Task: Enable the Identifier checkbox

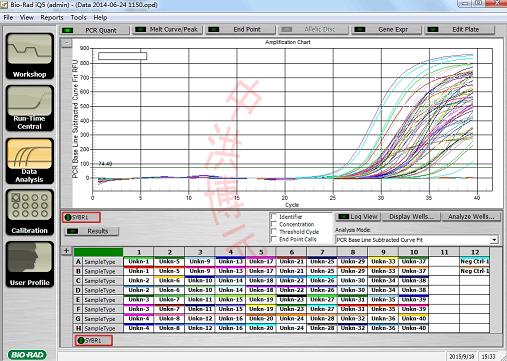Action: [274, 217]
